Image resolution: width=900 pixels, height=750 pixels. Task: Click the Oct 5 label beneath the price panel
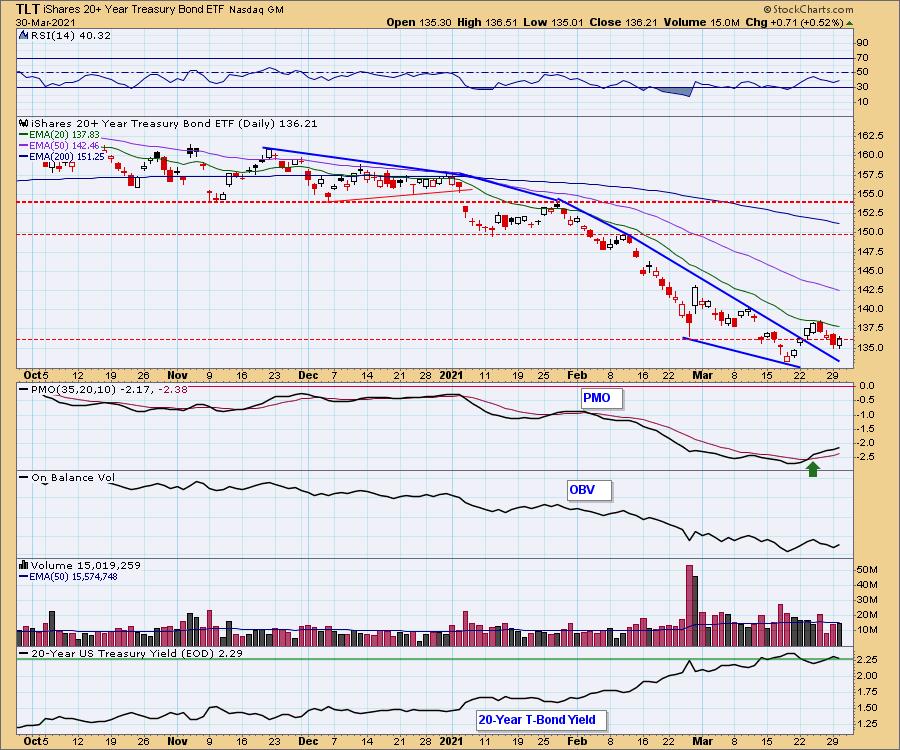36,375
